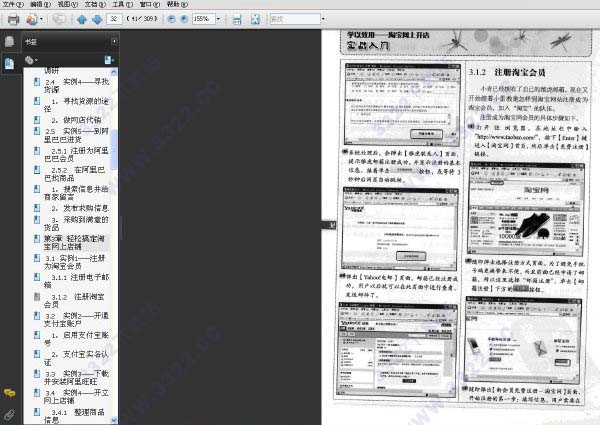Viewport: 600px width, 425px height.
Task: Select bookmark '3.3 实例3——下载并安装阿里旺旺'
Action: [x=76, y=378]
